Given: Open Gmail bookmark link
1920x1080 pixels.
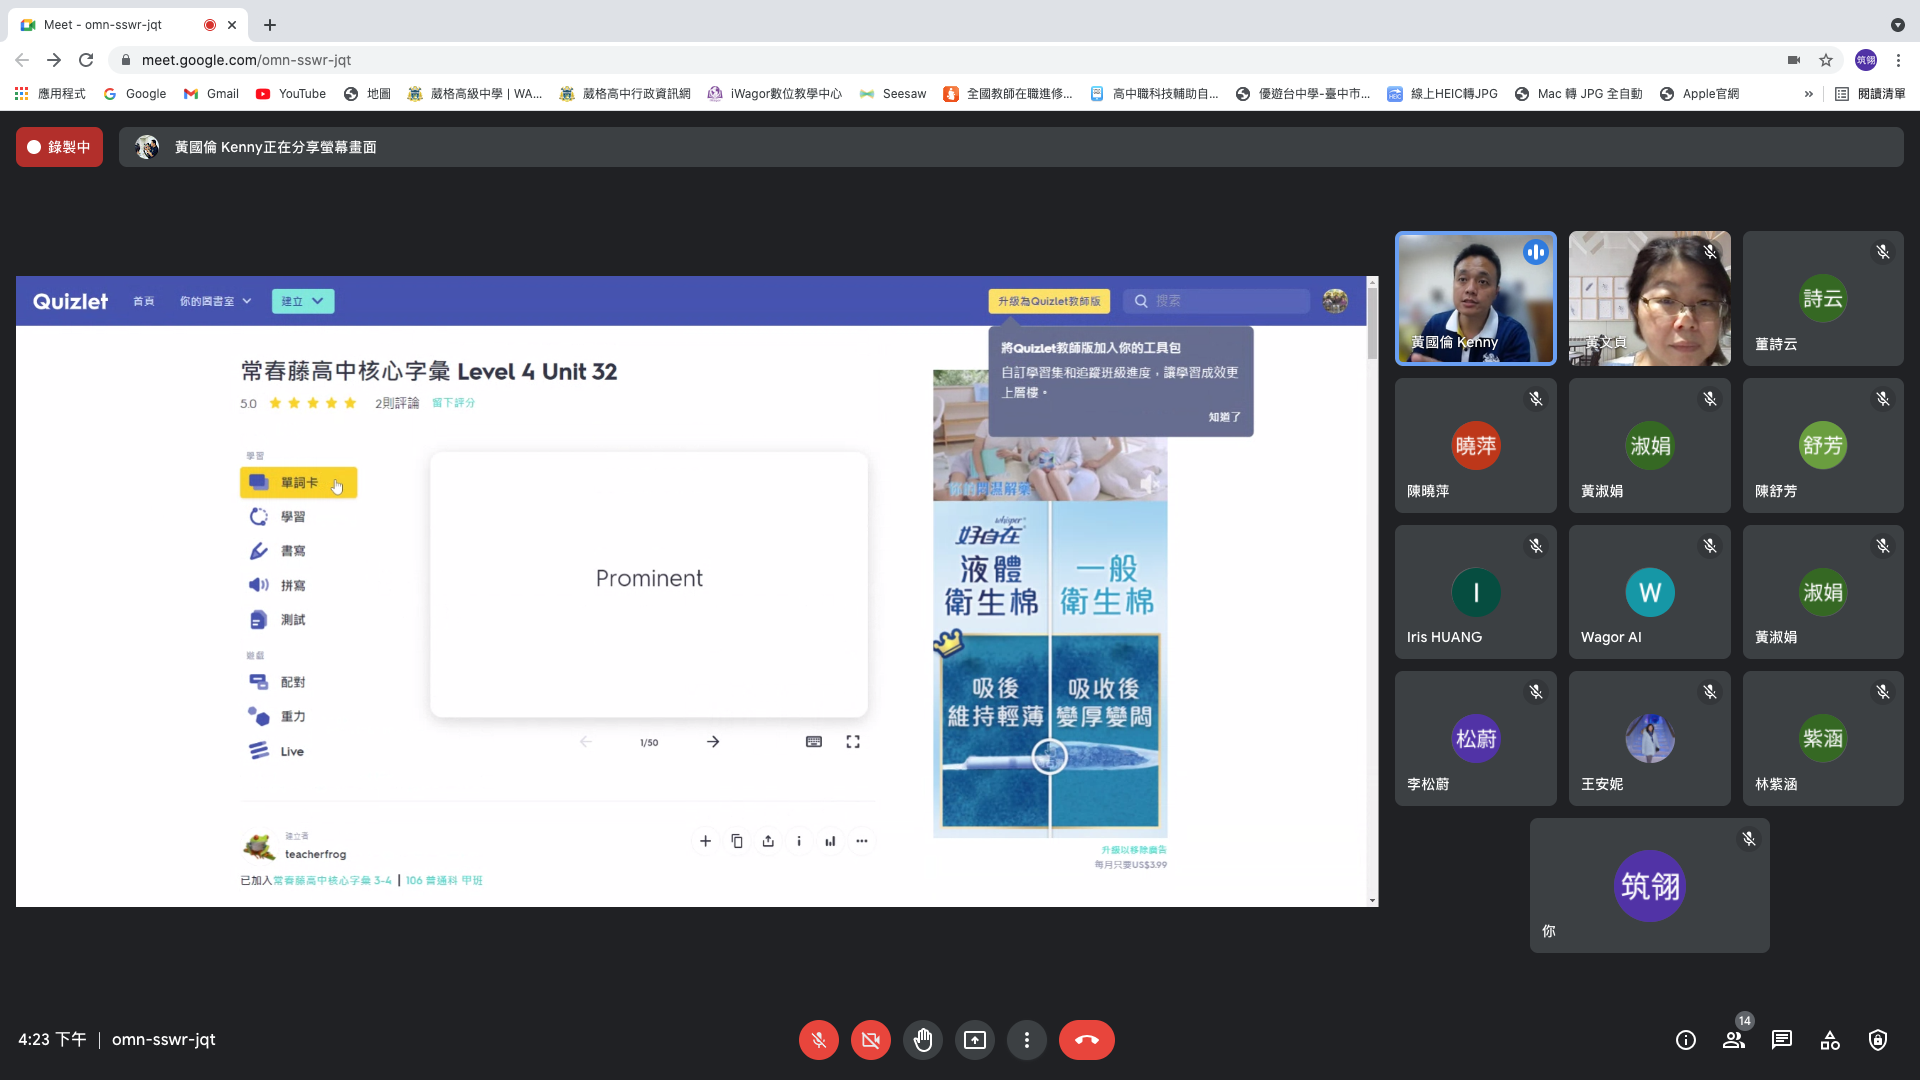Looking at the screenshot, I should pyautogui.click(x=211, y=94).
